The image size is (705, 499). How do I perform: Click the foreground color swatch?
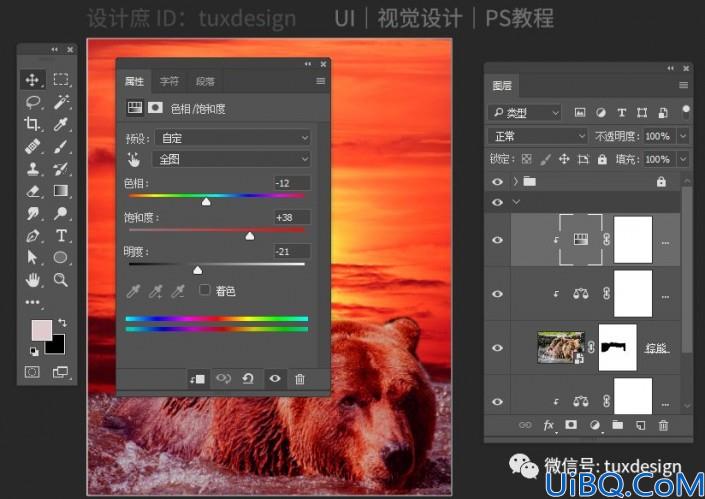coord(41,330)
